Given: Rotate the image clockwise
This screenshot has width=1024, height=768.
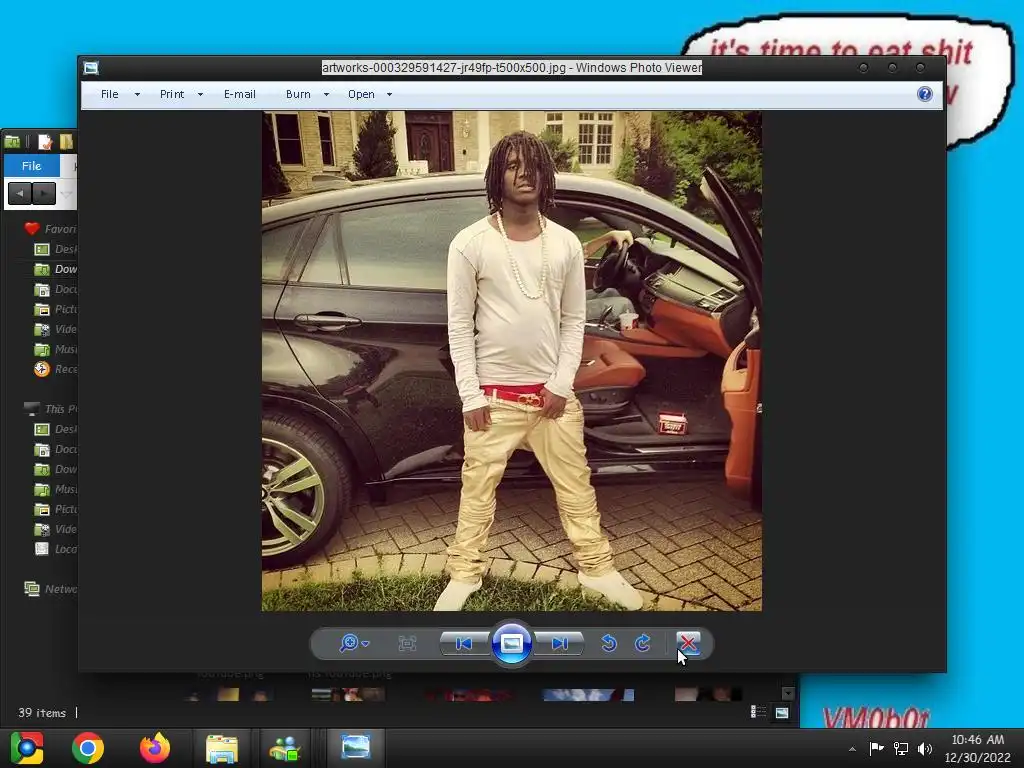Looking at the screenshot, I should click(643, 643).
